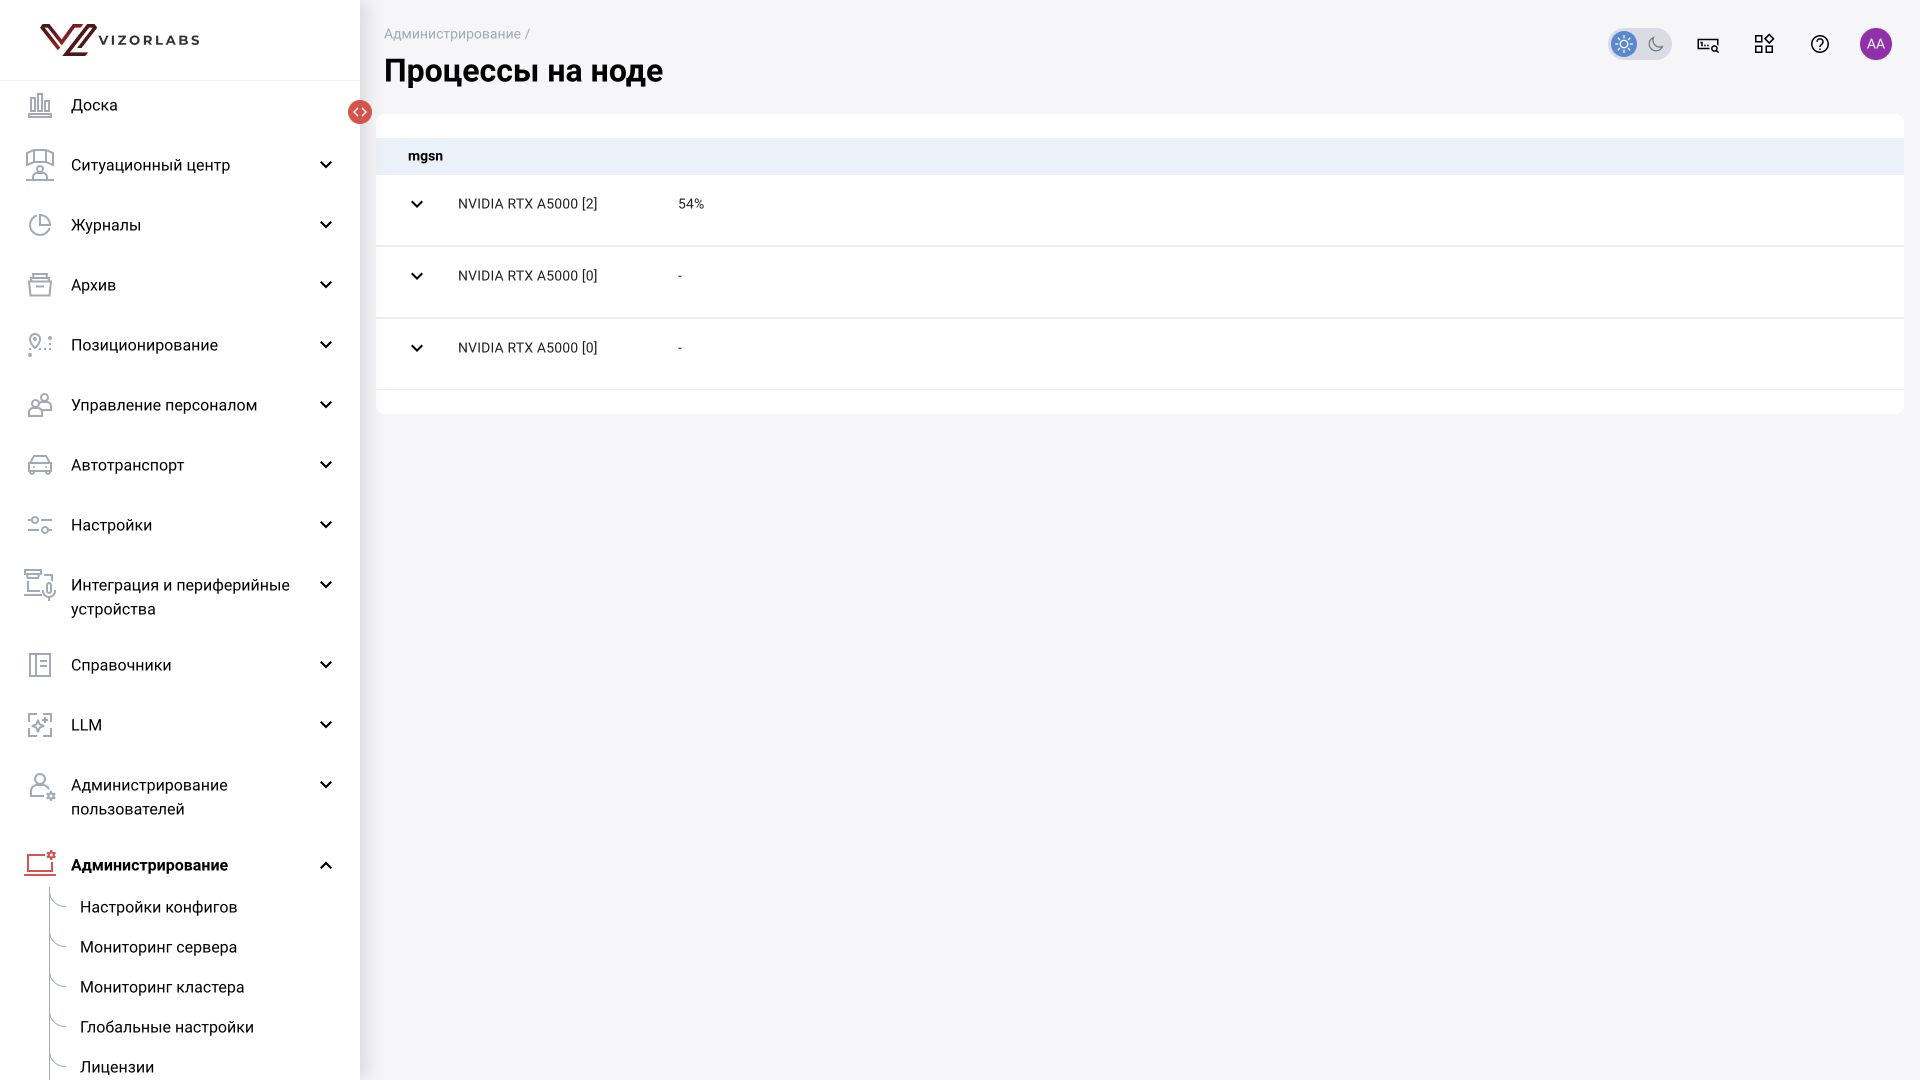Collapse the sidebar with red arrow button

(360, 112)
